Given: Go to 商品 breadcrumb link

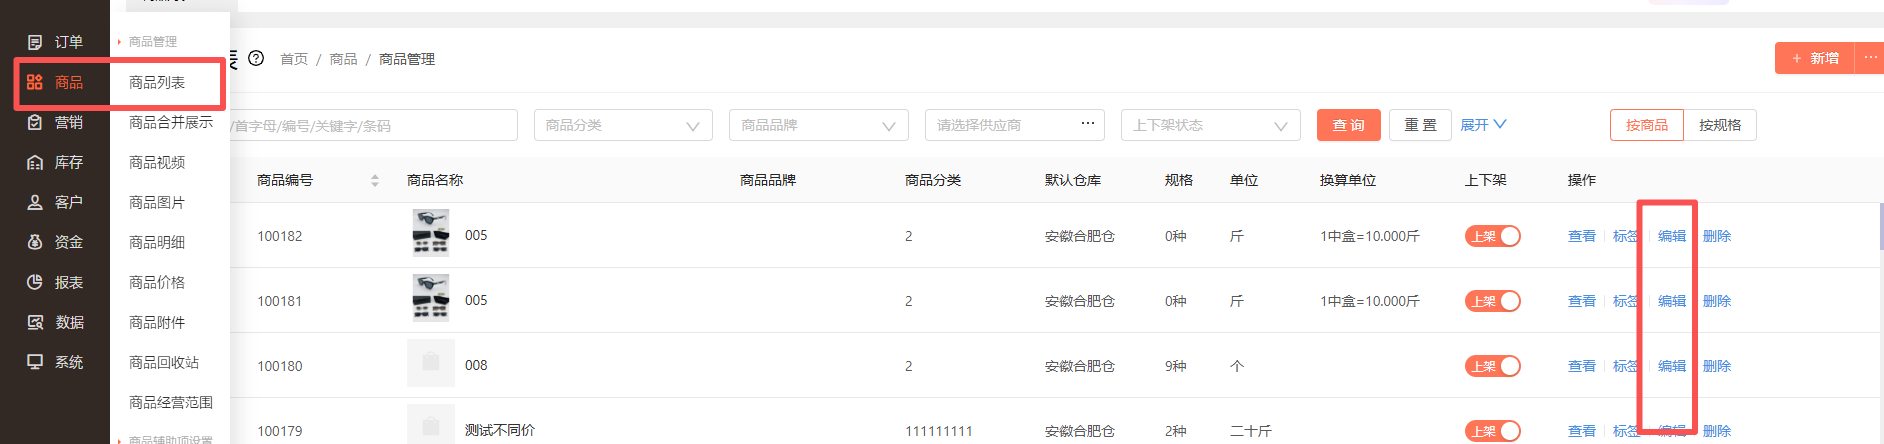Looking at the screenshot, I should click(x=343, y=59).
